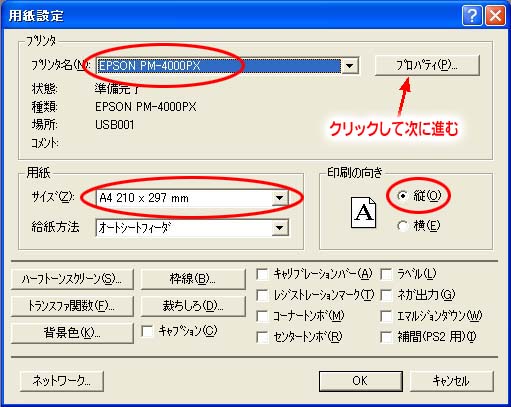Open the プロパティ(P) printer properties
The image size is (511, 407).
[427, 65]
